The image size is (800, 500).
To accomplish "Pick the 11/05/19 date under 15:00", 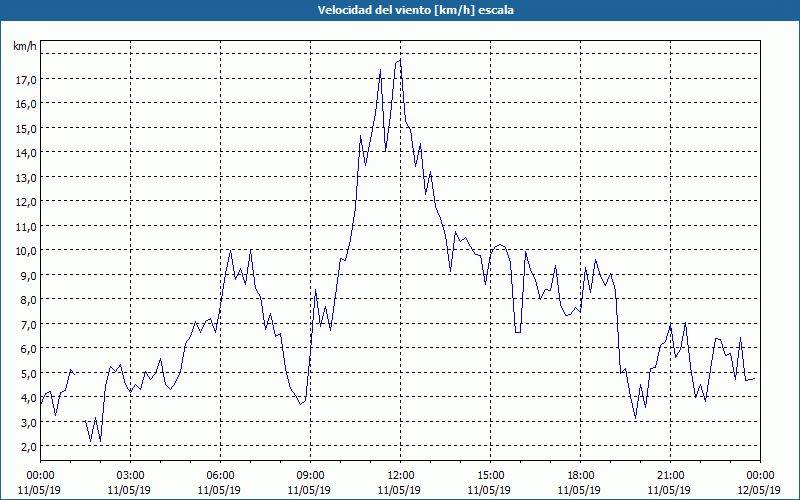I will pyautogui.click(x=490, y=490).
